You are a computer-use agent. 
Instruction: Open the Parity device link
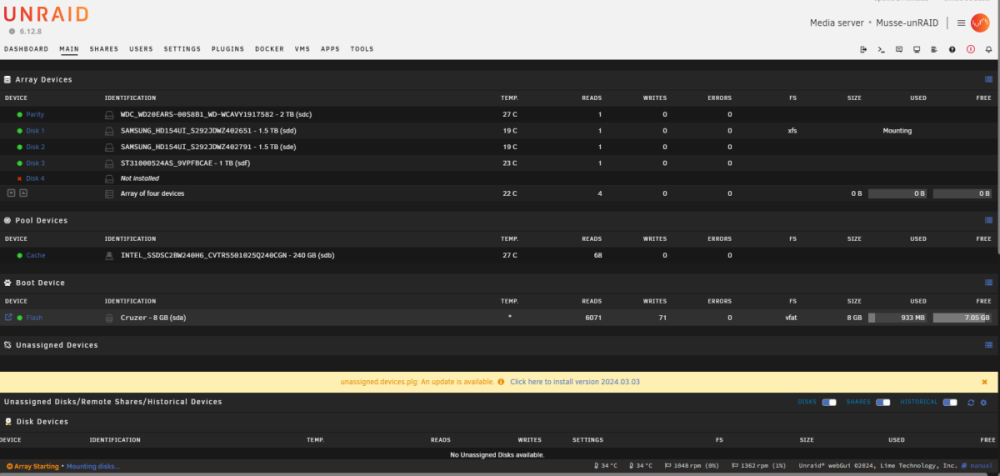(x=35, y=115)
